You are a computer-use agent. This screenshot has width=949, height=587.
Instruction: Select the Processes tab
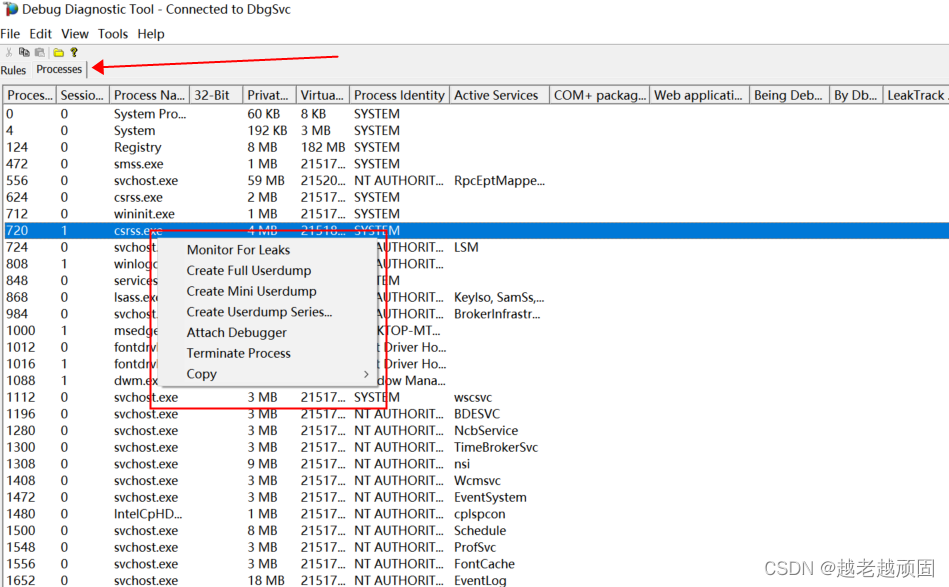click(59, 69)
